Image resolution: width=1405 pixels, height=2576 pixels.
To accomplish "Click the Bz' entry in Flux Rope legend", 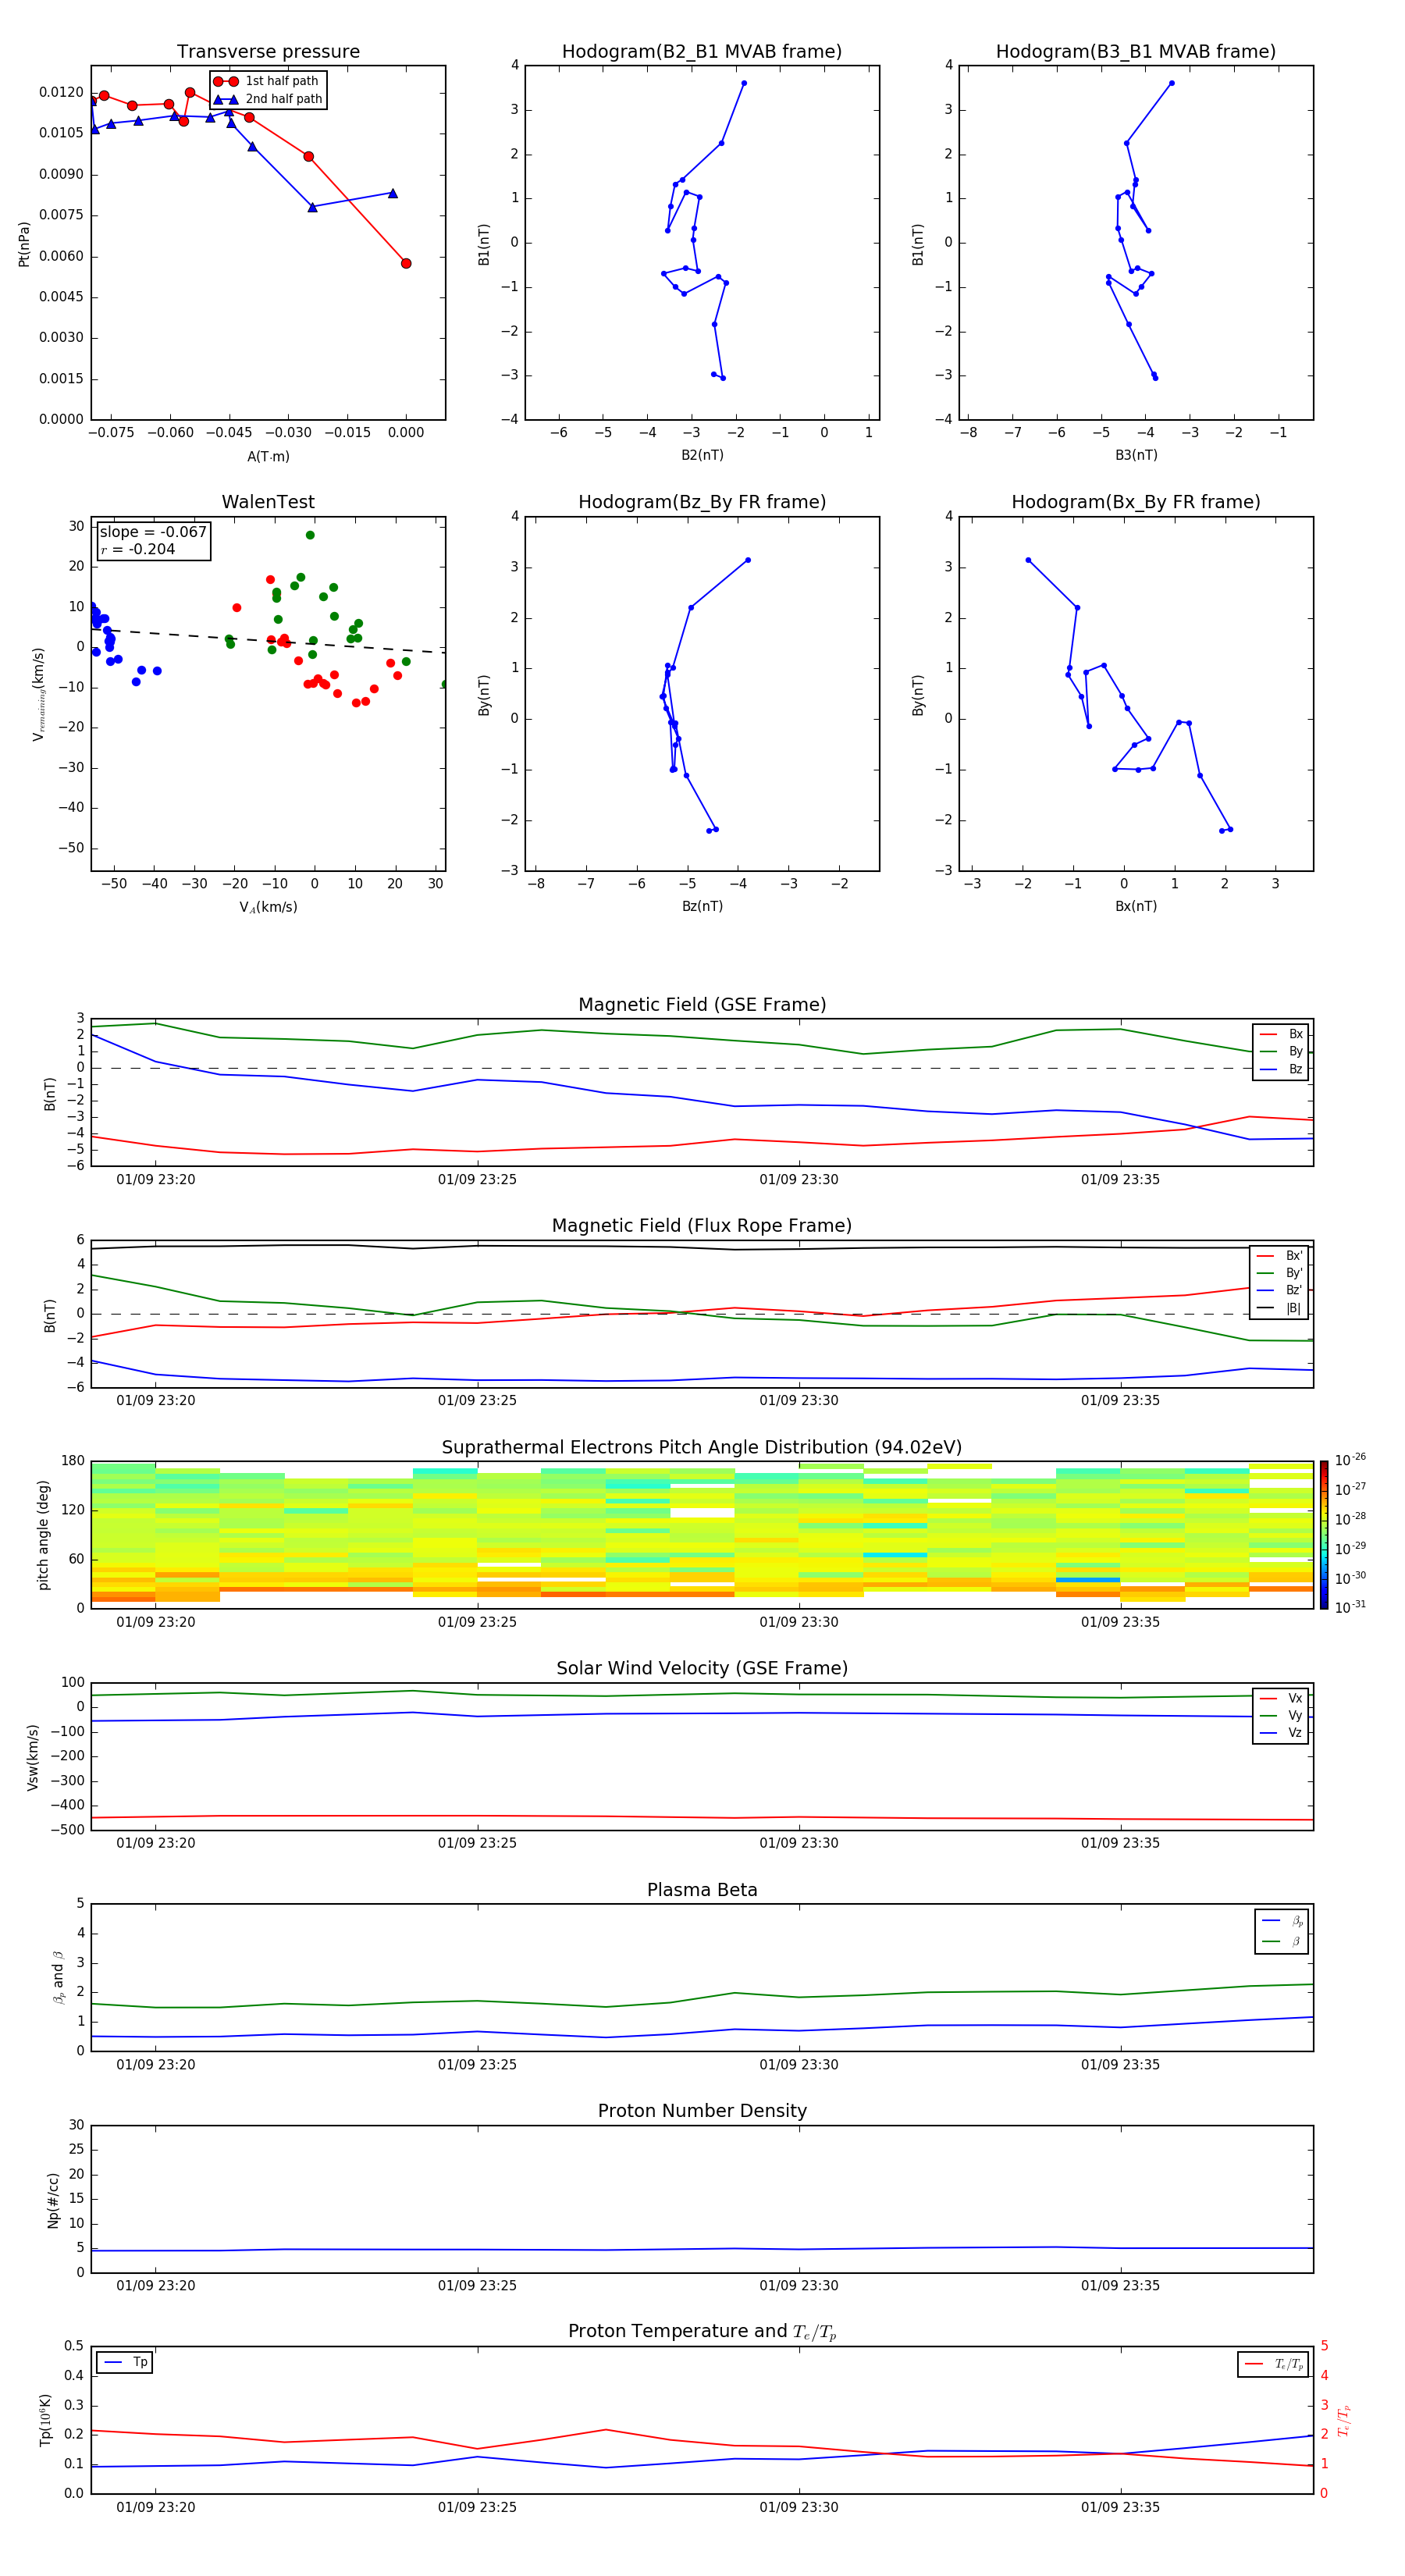I will 1279,1291.
